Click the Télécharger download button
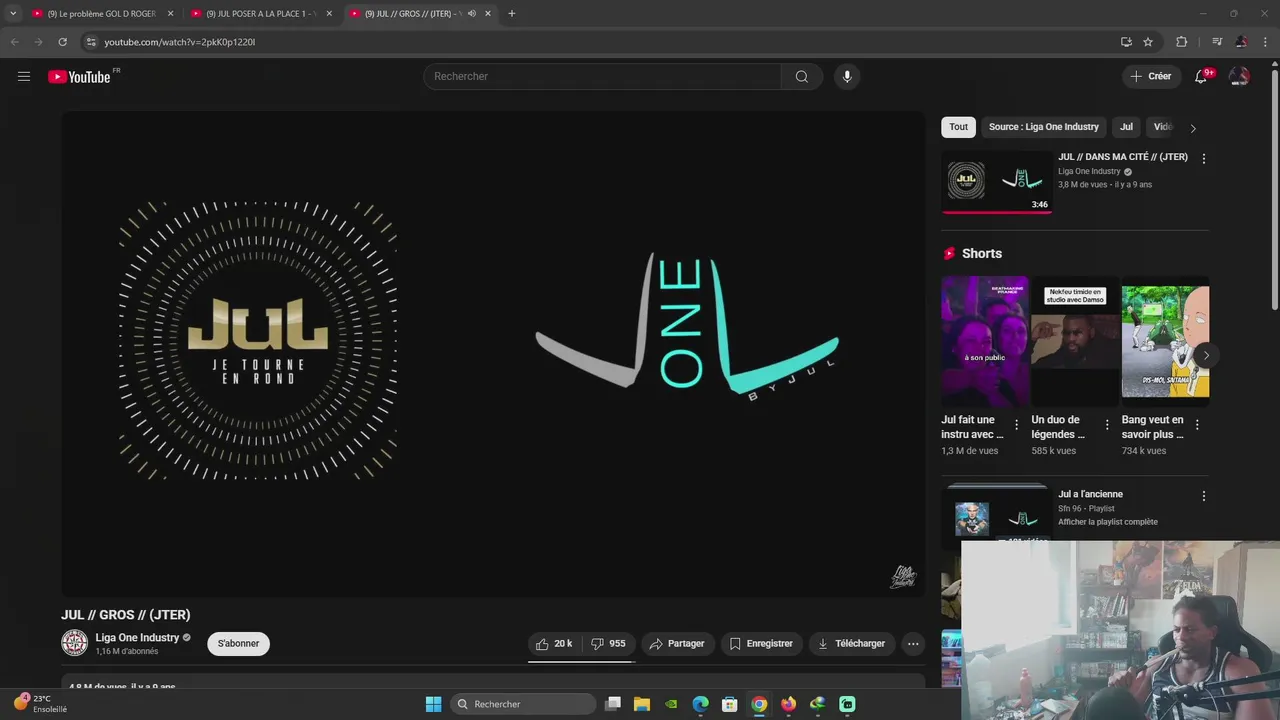 tap(851, 644)
